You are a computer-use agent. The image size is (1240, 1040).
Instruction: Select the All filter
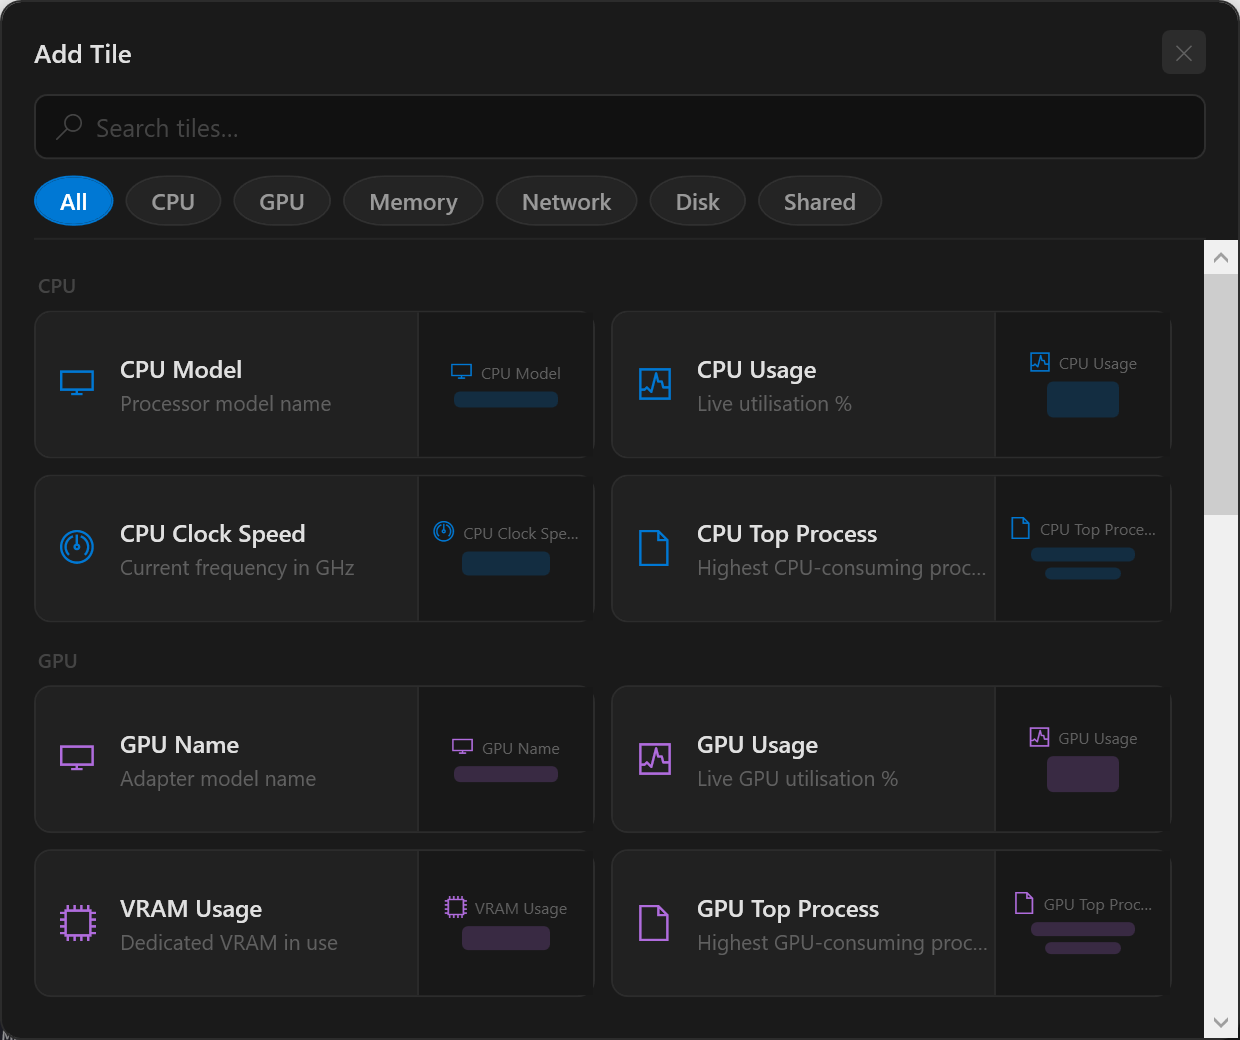pyautogui.click(x=73, y=200)
